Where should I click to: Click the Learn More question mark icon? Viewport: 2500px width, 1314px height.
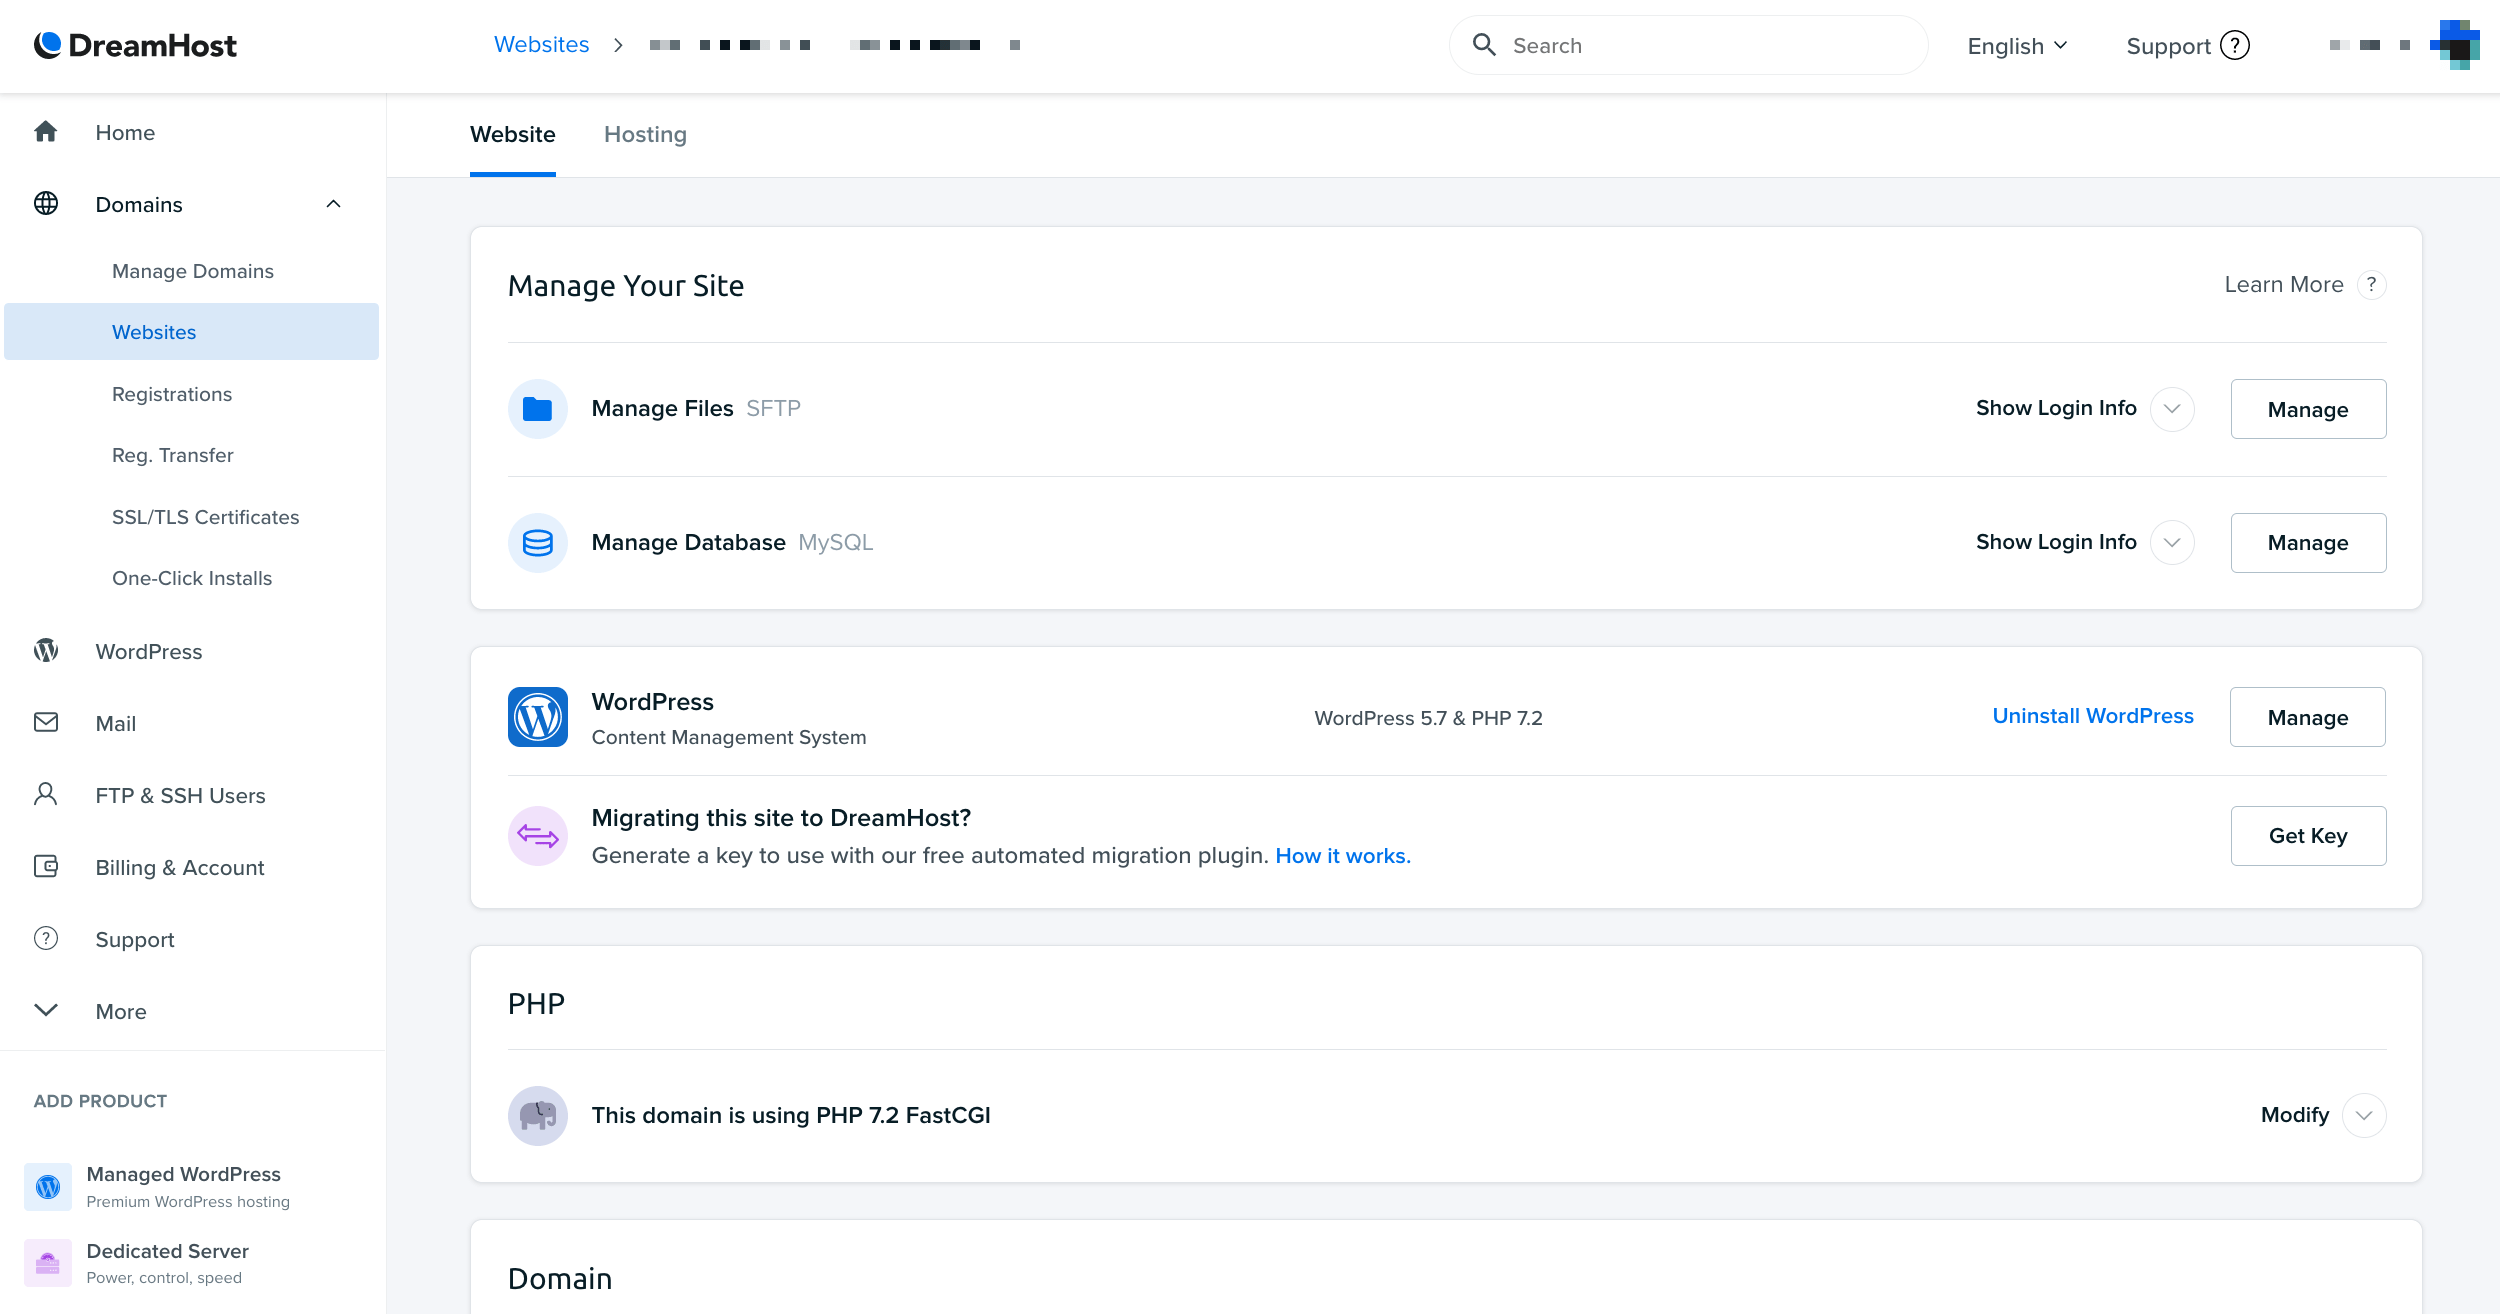2372,285
